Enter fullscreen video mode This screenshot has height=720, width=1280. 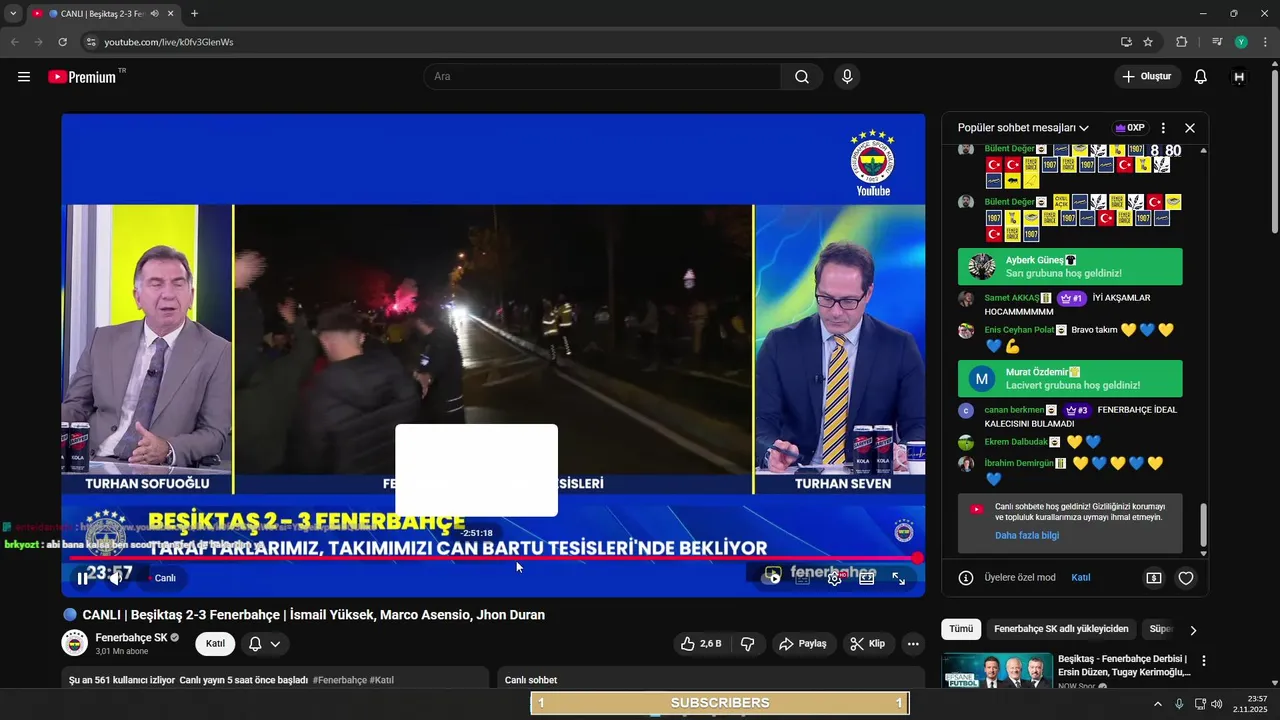(899, 578)
